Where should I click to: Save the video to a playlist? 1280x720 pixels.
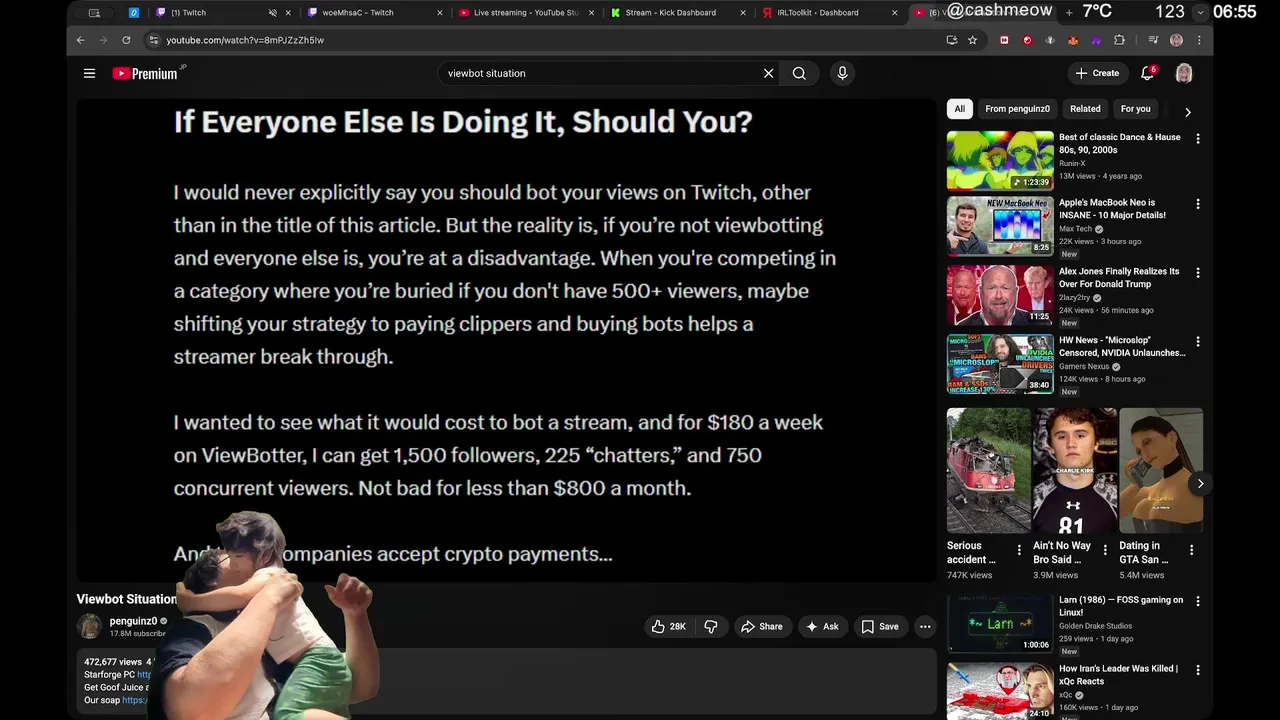[880, 626]
